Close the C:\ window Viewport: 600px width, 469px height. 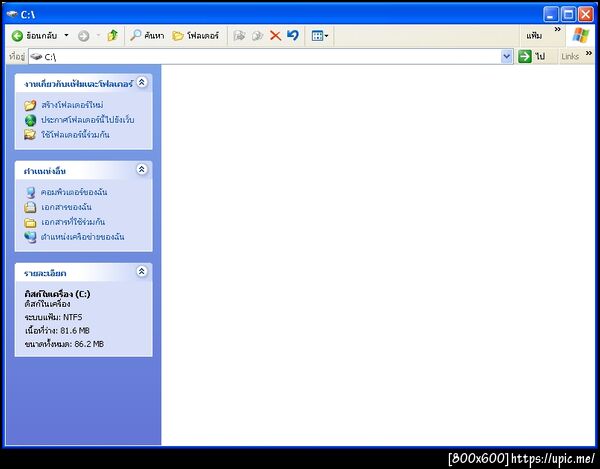[586, 15]
